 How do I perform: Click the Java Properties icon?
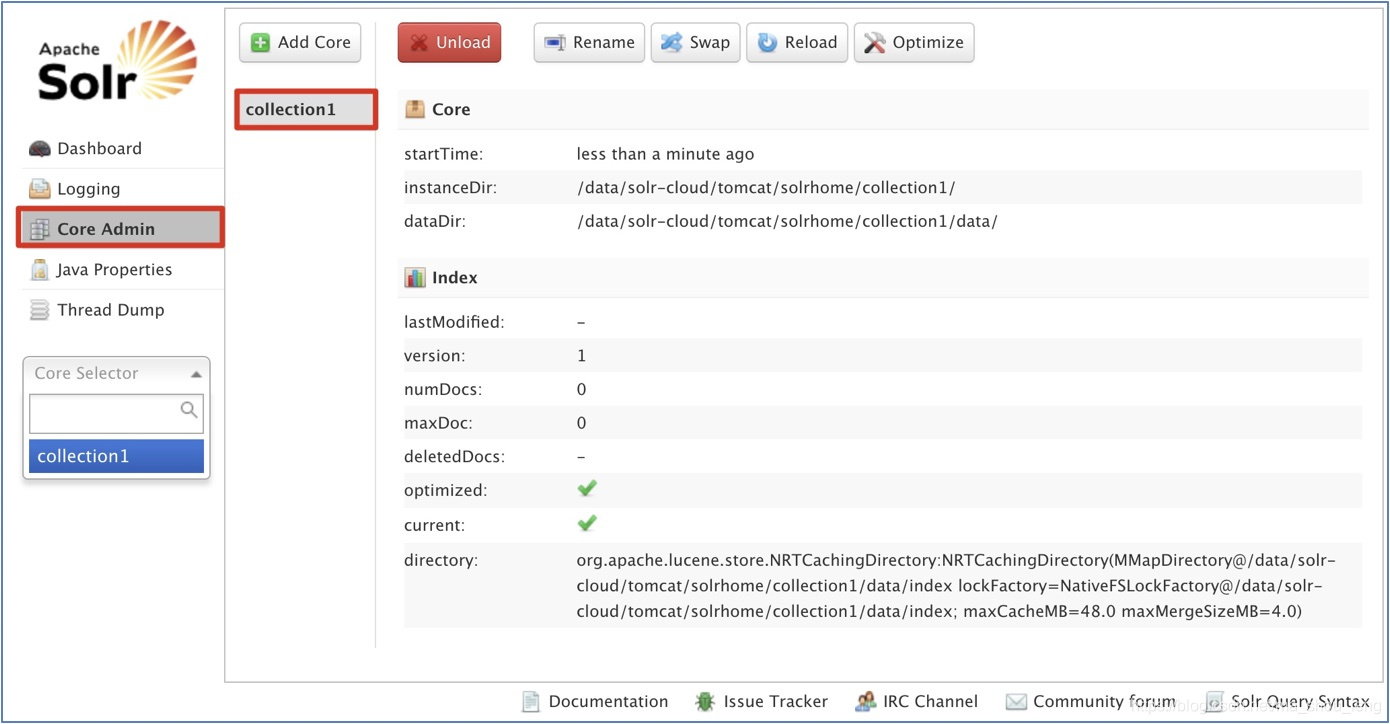[39, 270]
